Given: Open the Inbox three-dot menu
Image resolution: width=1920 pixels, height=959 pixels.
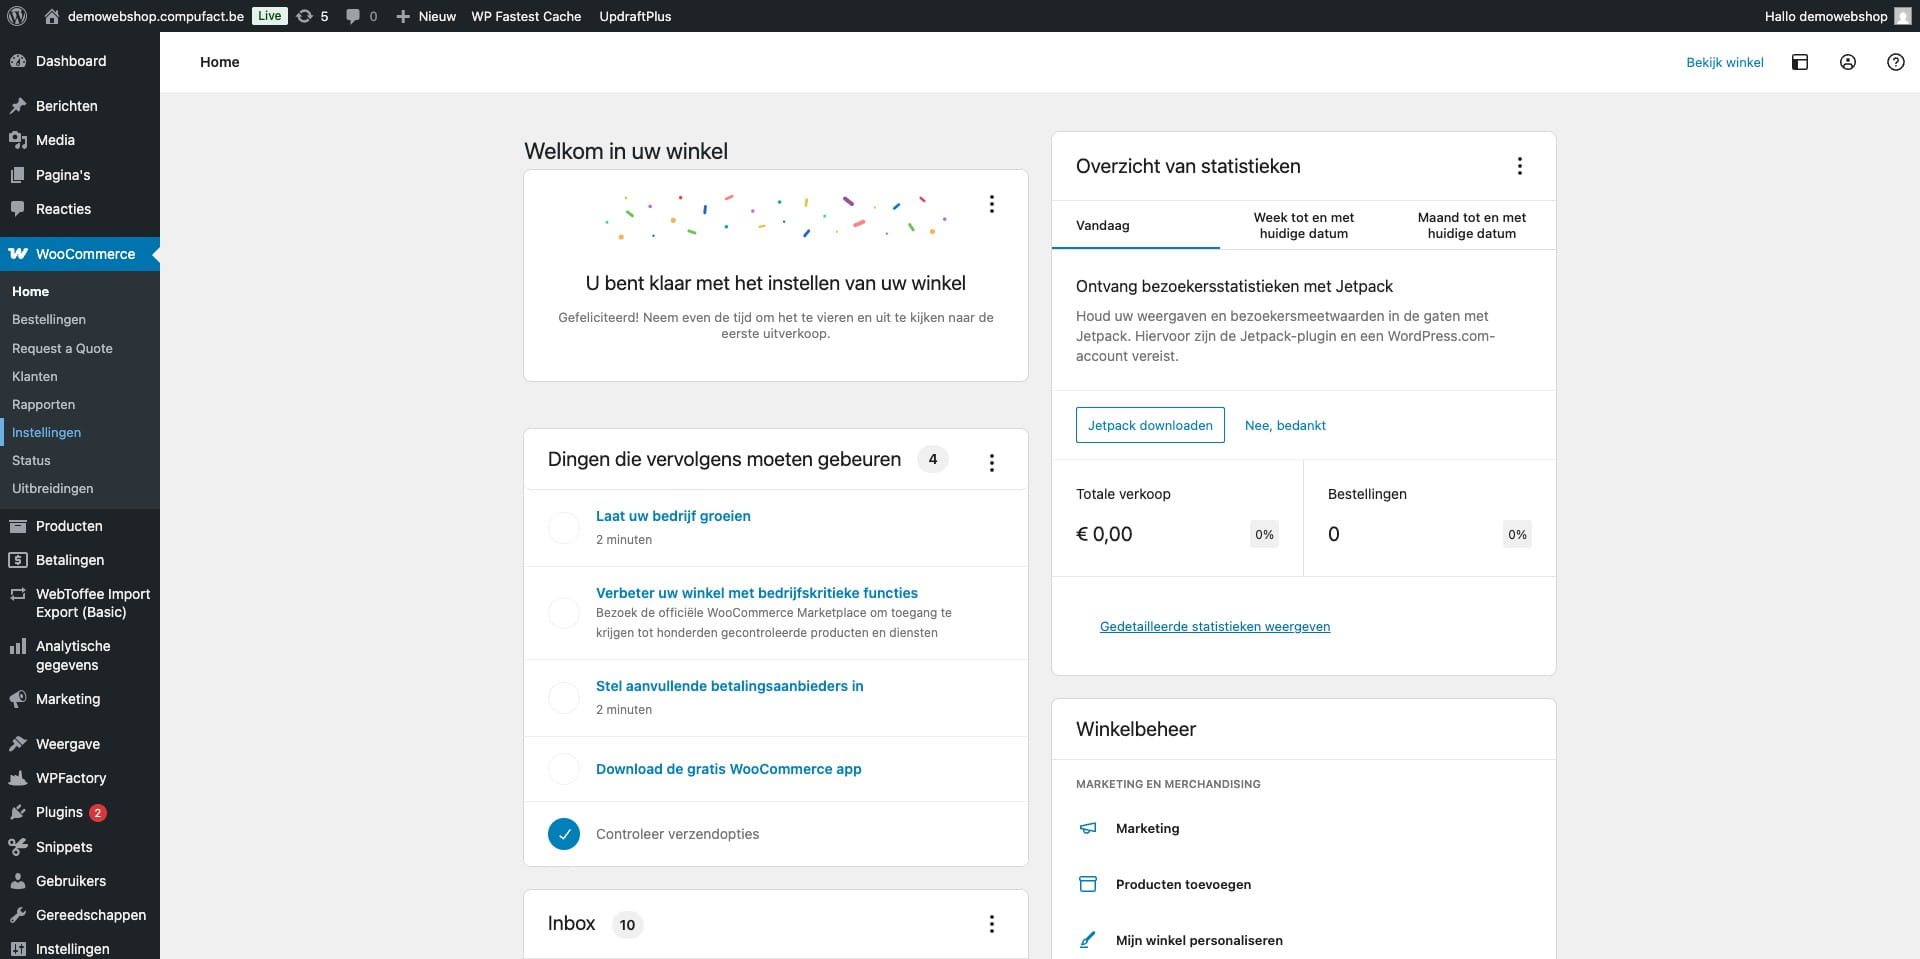Looking at the screenshot, I should [x=992, y=924].
